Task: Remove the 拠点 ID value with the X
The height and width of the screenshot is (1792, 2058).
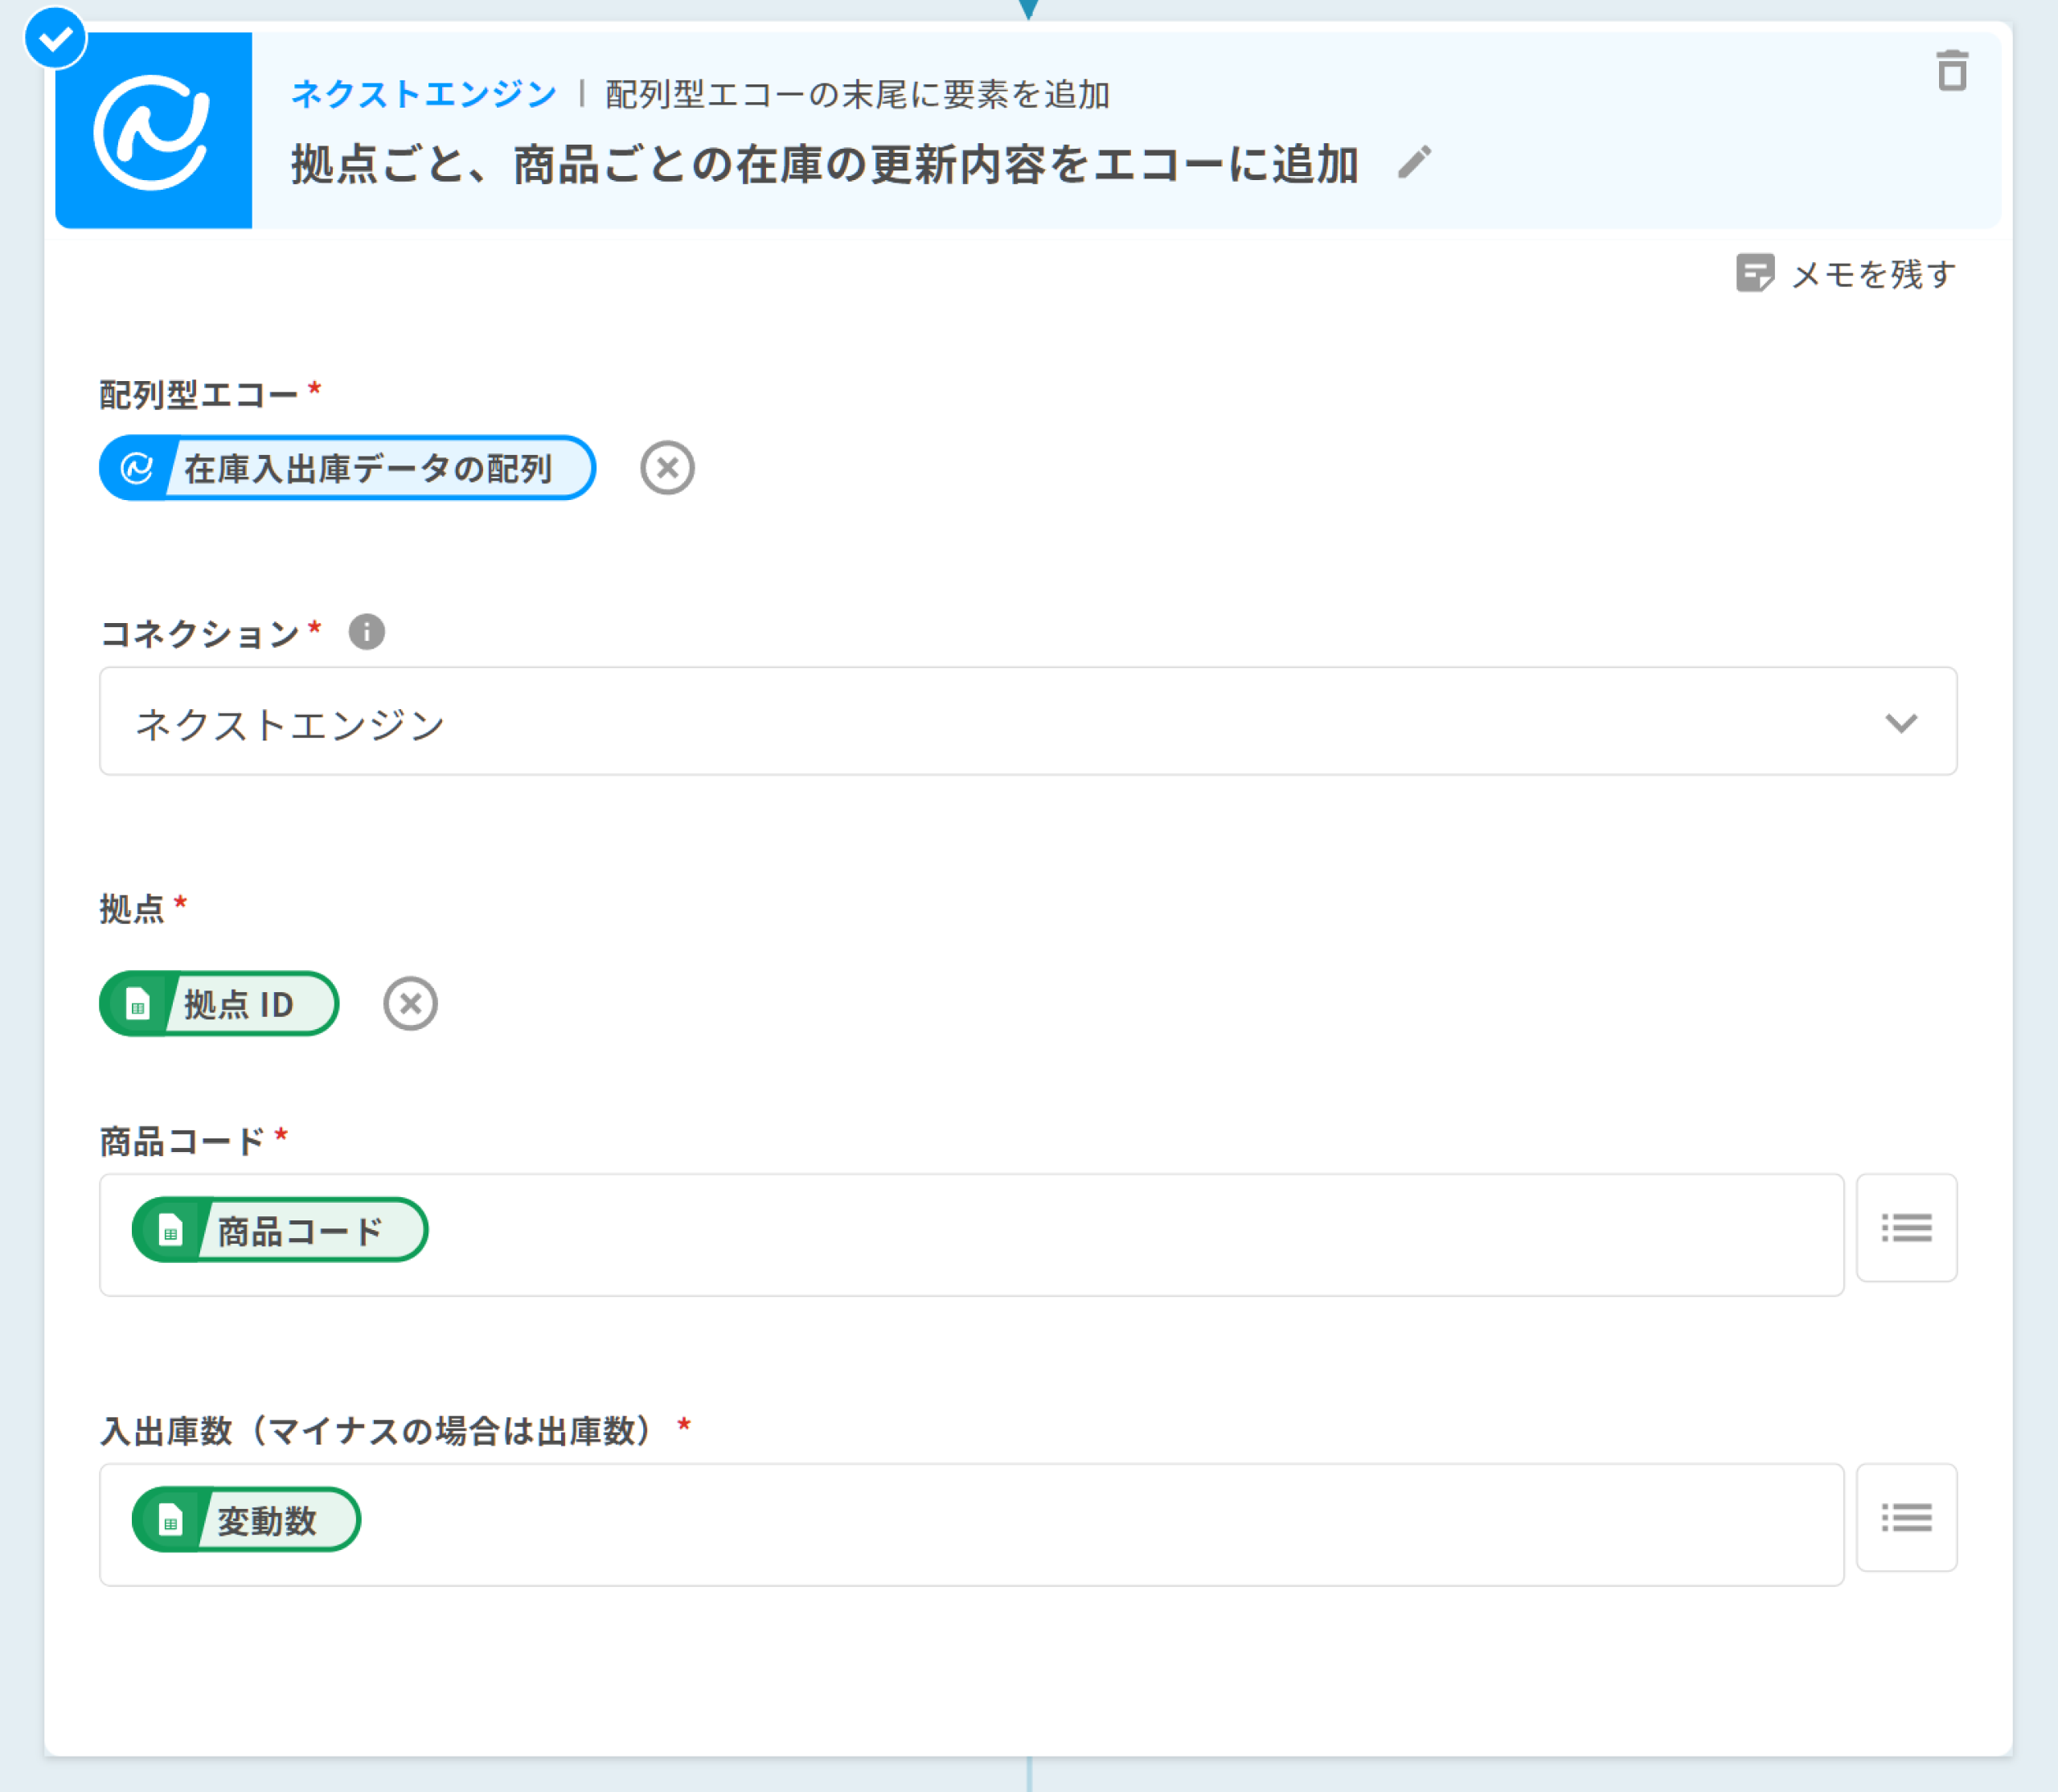Action: pos(410,1003)
